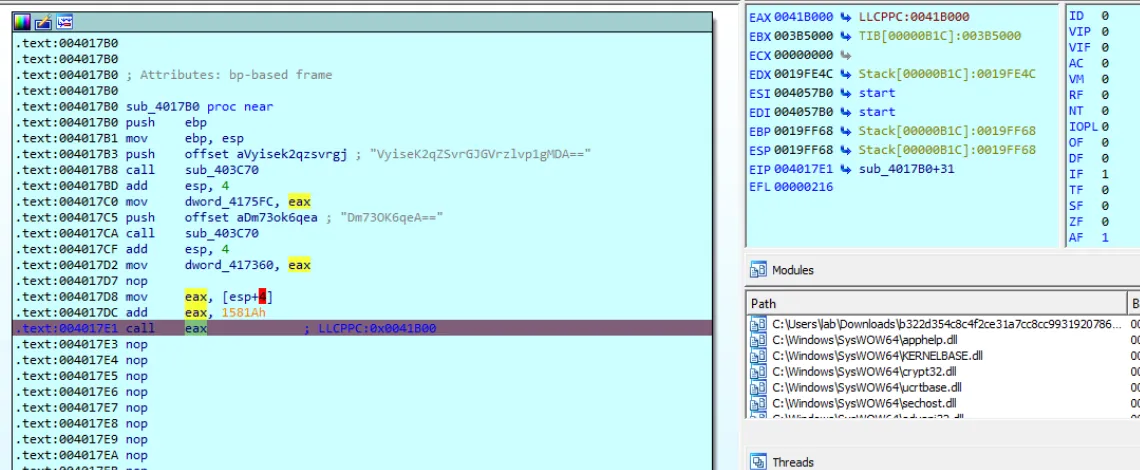This screenshot has width=1140, height=470.
Task: Click the edit node pencil icon
Action: (x=44, y=22)
